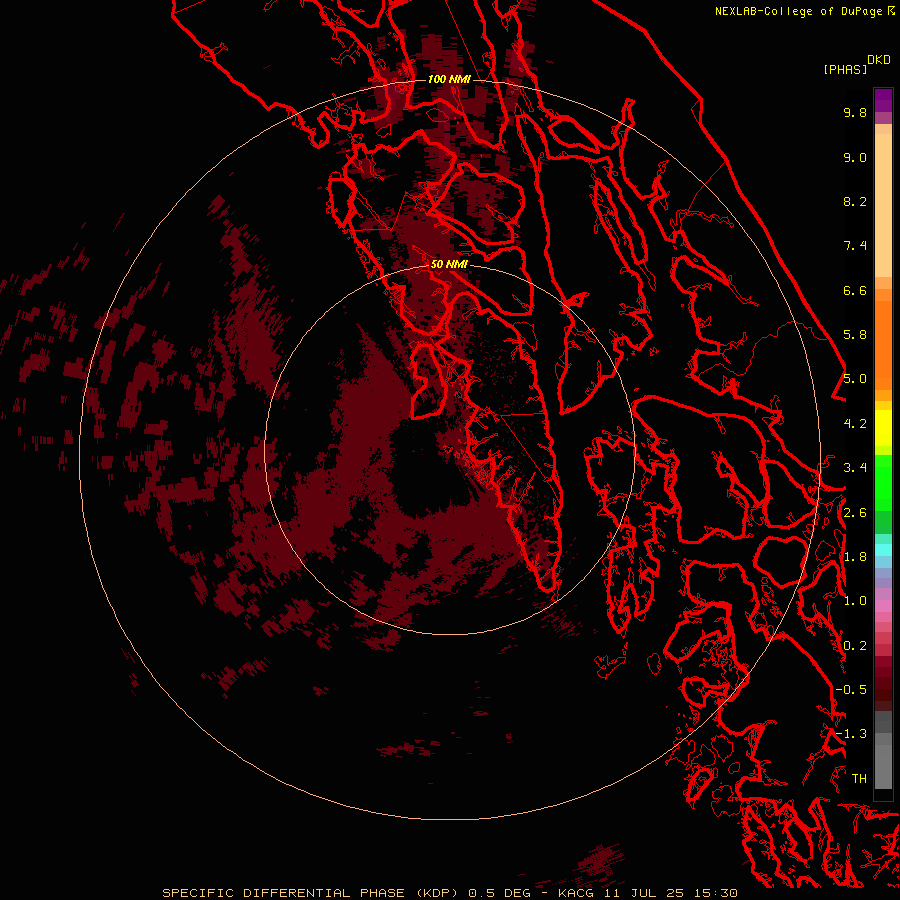Click the 5.8 legend value
Screen dimensions: 900x900
(855, 335)
